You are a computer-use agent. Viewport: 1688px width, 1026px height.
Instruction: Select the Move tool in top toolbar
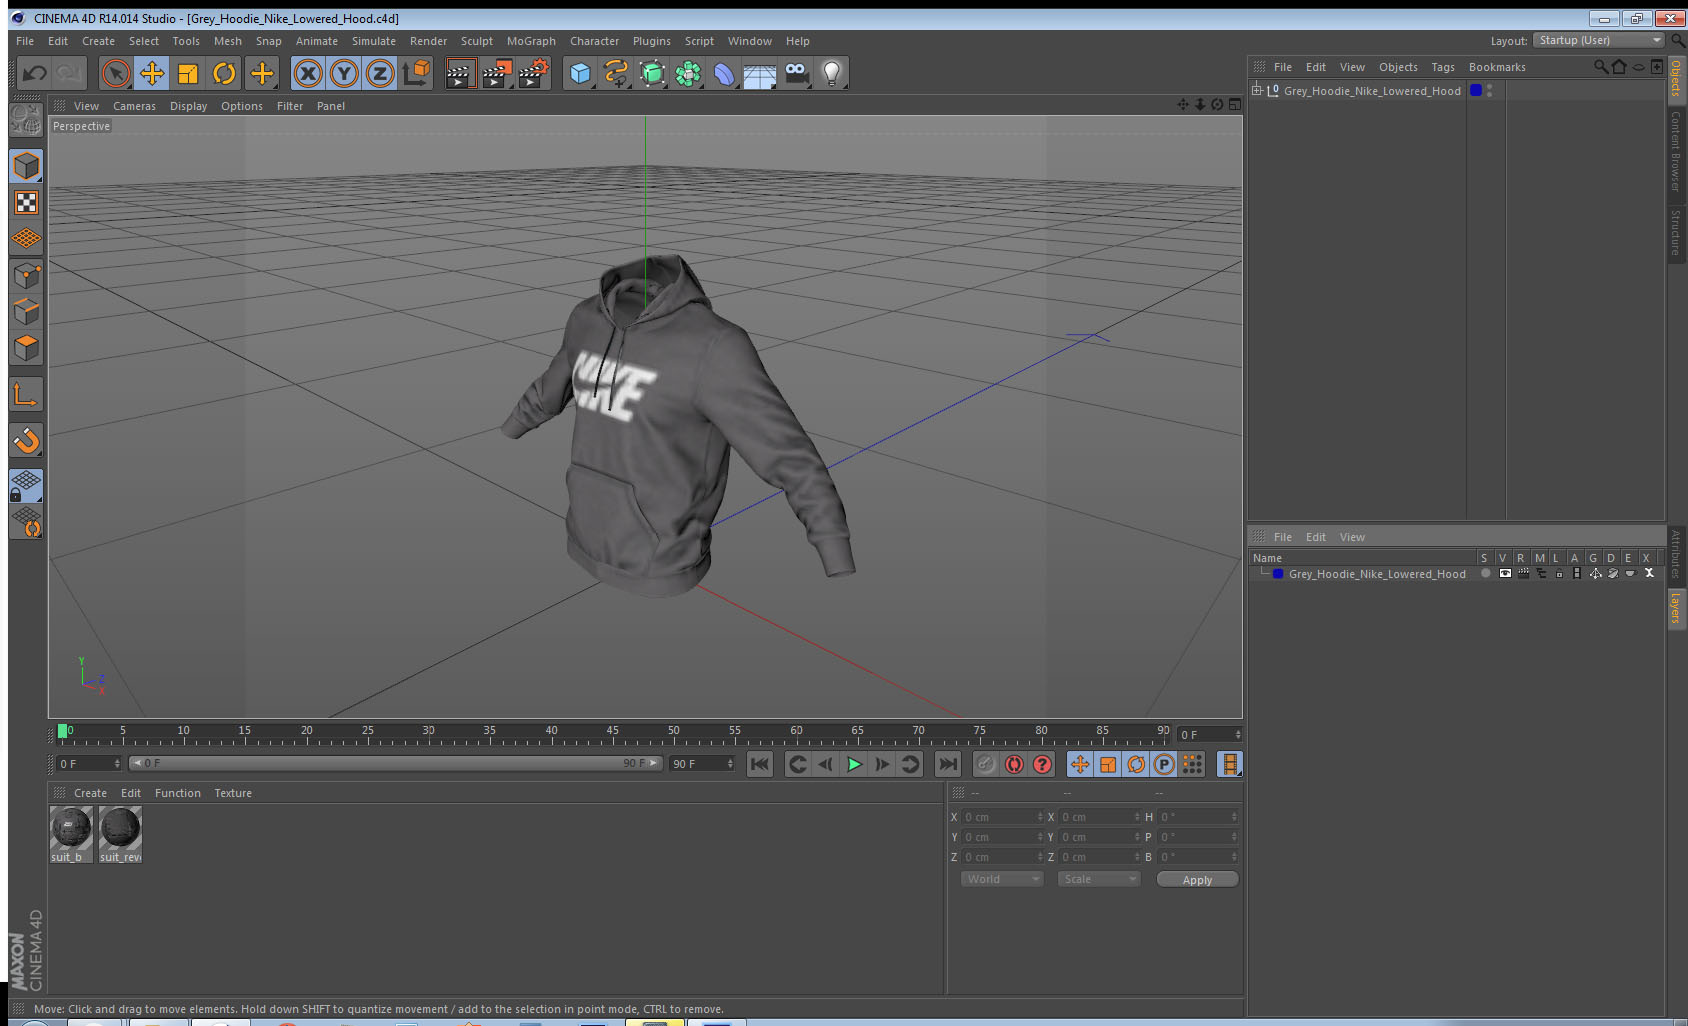click(x=152, y=73)
